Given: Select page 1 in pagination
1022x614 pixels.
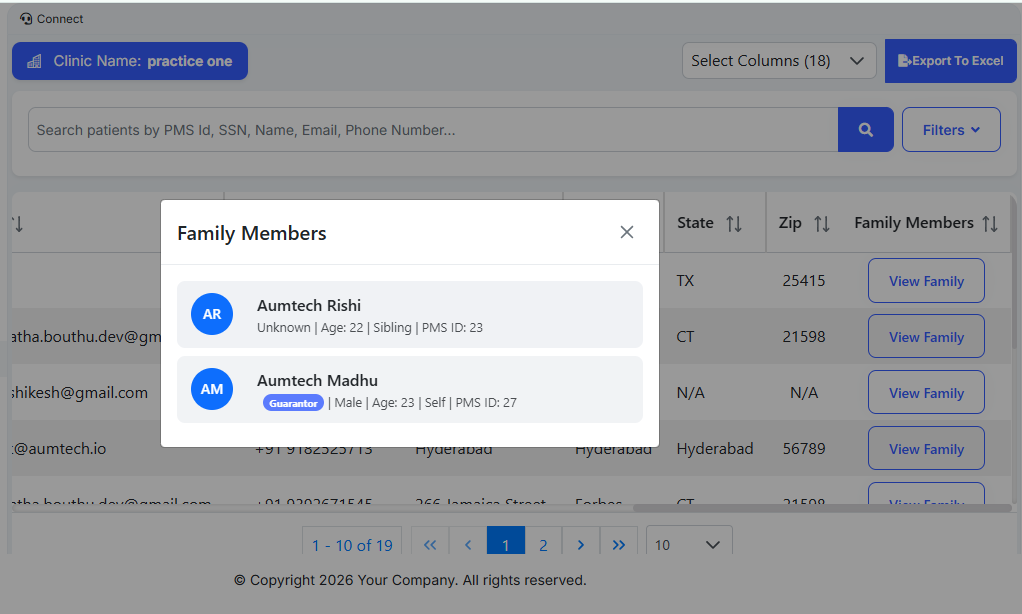Looking at the screenshot, I should pos(506,545).
